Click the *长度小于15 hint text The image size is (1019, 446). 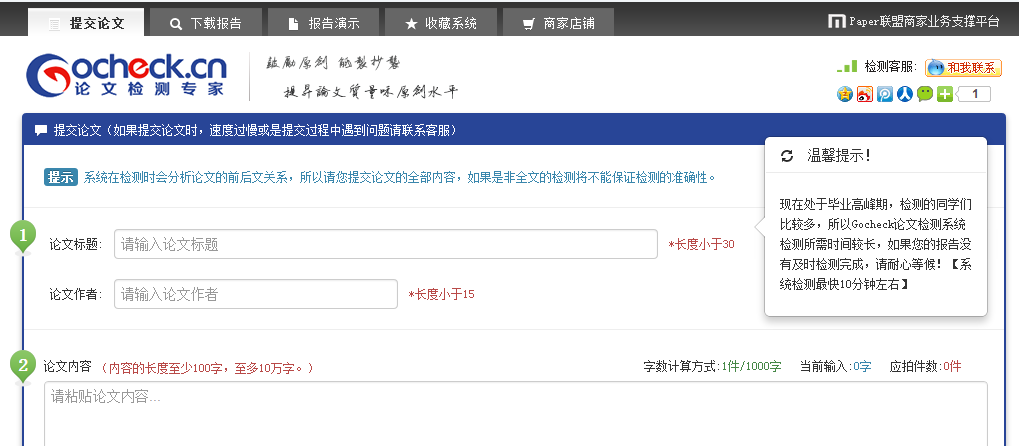pos(441,294)
